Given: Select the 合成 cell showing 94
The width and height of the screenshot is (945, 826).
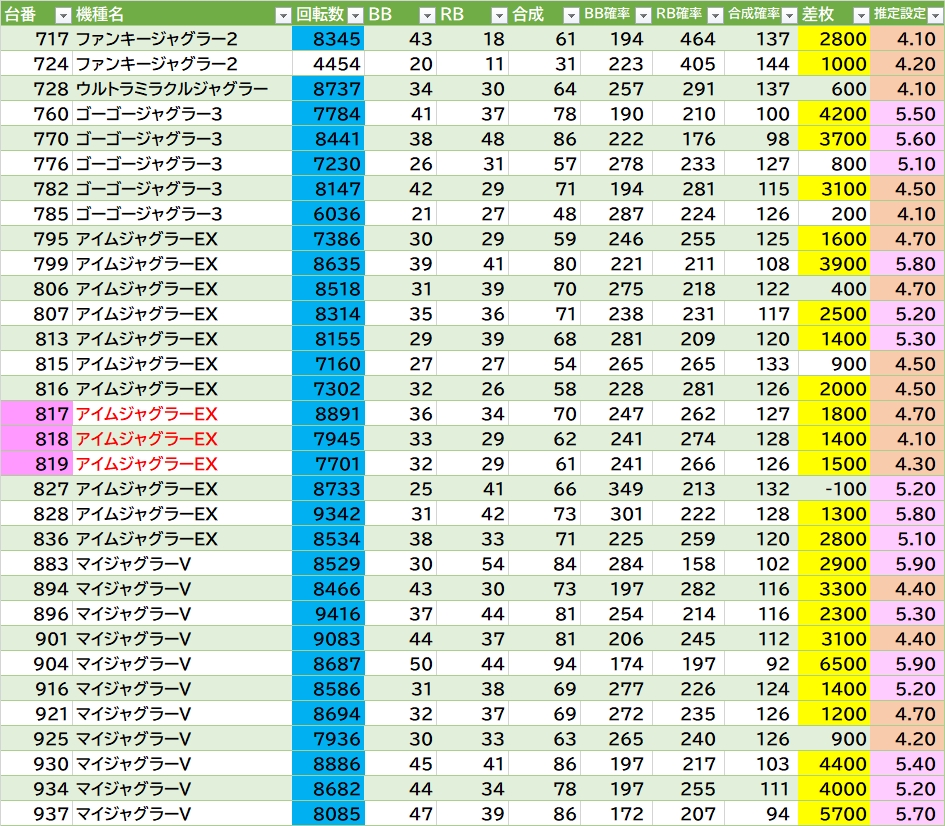Looking at the screenshot, I should point(544,663).
